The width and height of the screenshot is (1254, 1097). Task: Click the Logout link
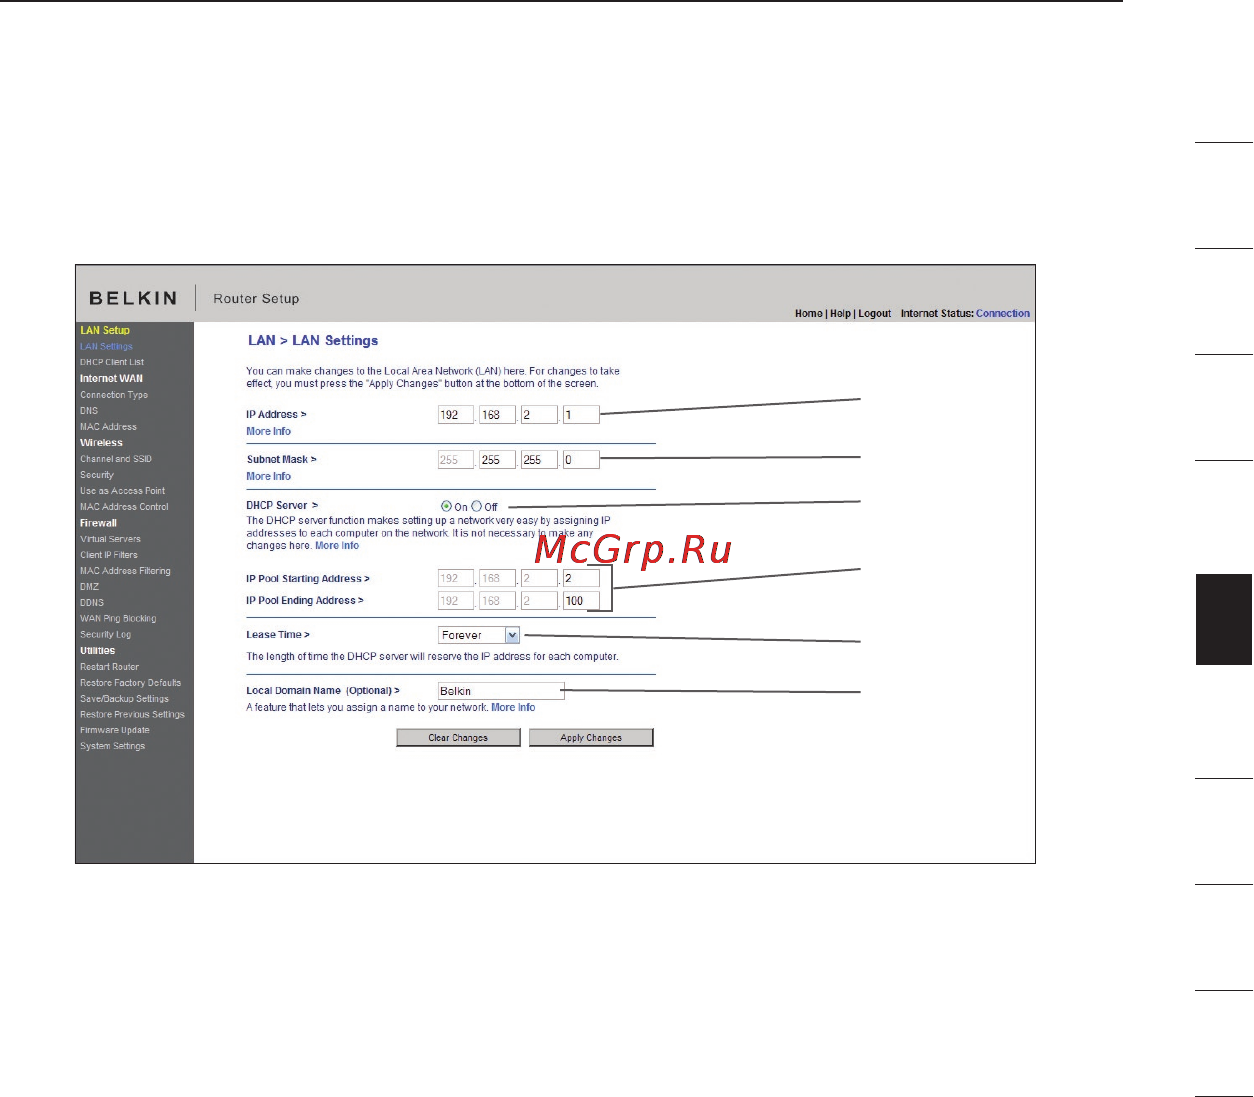point(874,313)
